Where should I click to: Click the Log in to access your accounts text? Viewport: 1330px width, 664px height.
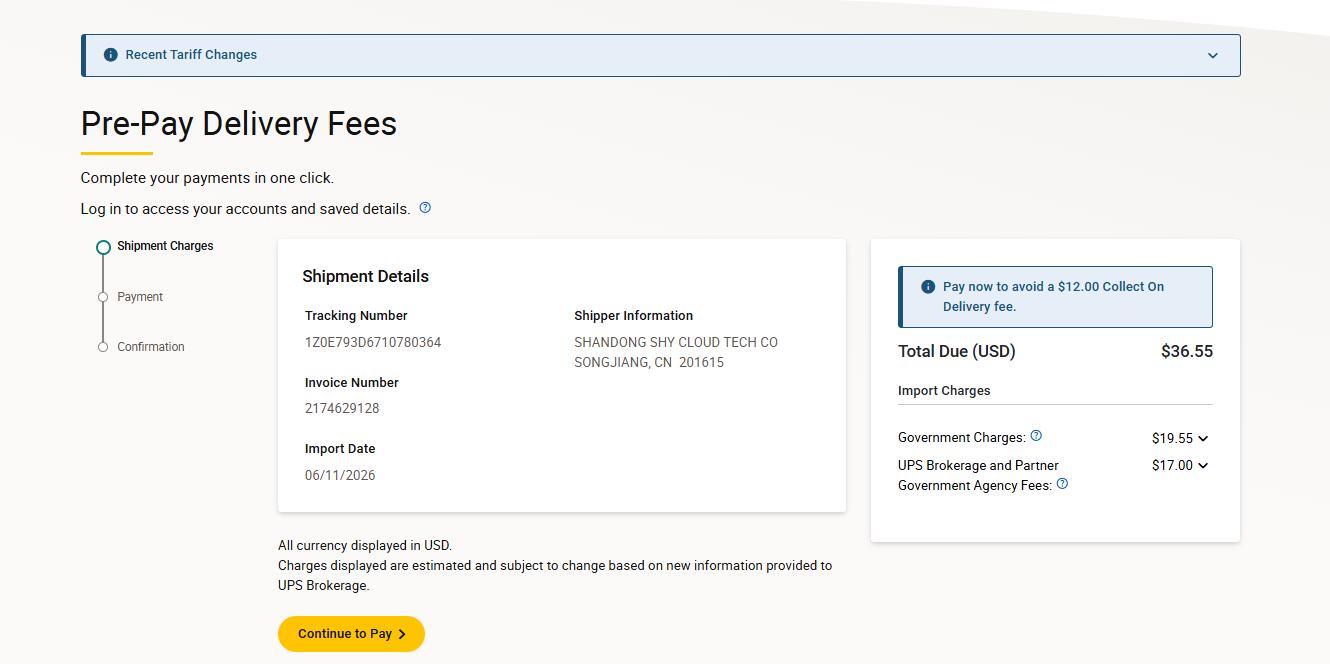tap(246, 209)
